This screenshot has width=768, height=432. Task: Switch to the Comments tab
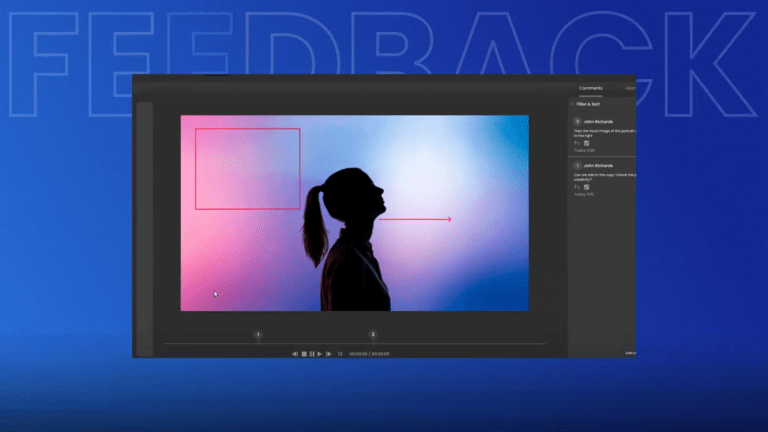[x=590, y=88]
